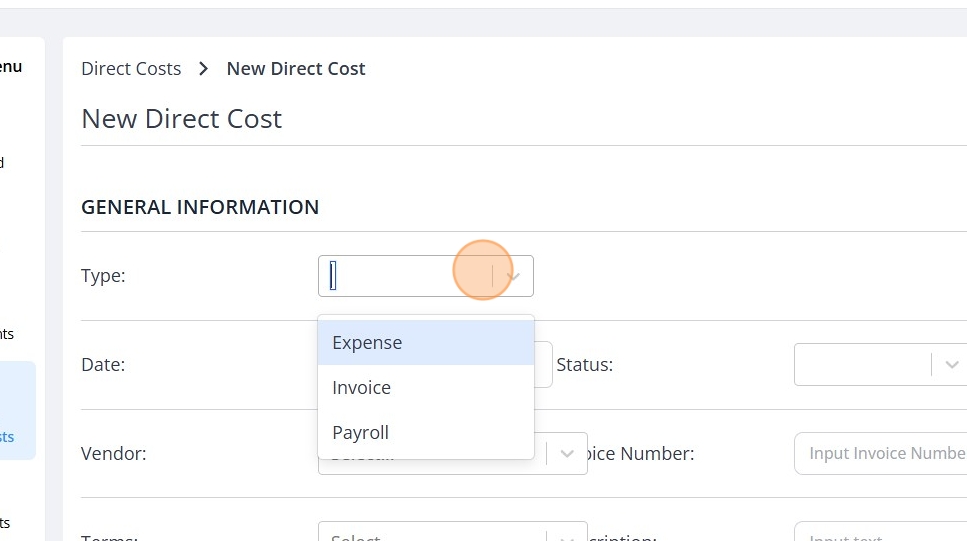967x541 pixels.
Task: Click the New Direct Cost page heading
Action: click(x=182, y=119)
